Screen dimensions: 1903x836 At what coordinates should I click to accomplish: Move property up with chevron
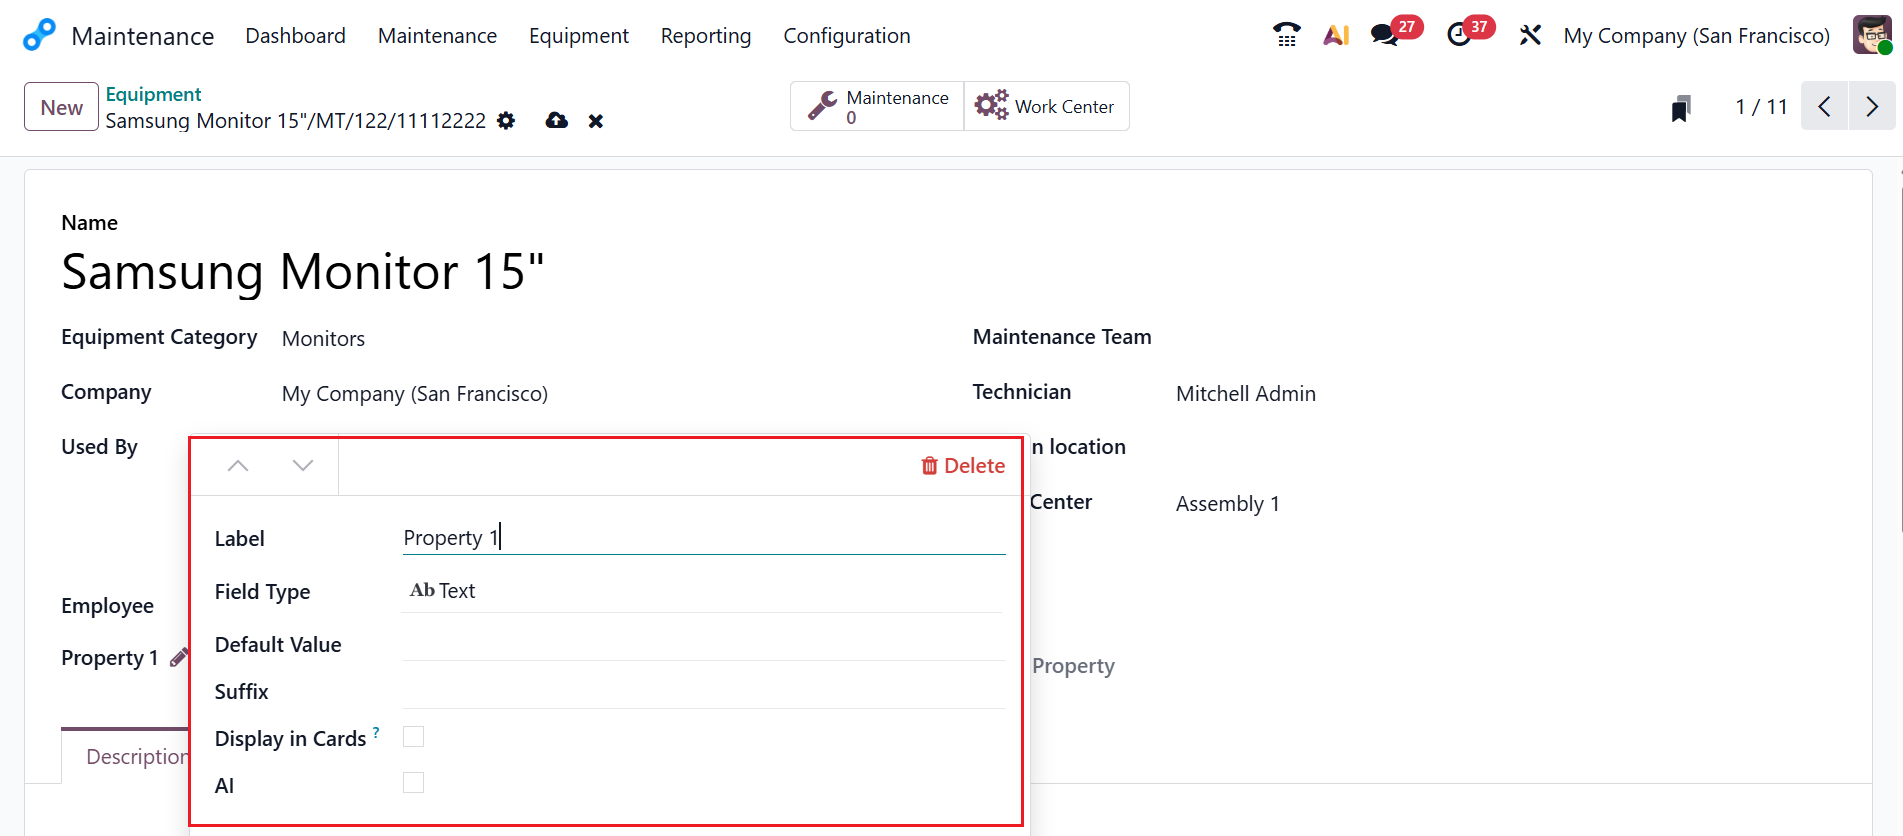(238, 466)
